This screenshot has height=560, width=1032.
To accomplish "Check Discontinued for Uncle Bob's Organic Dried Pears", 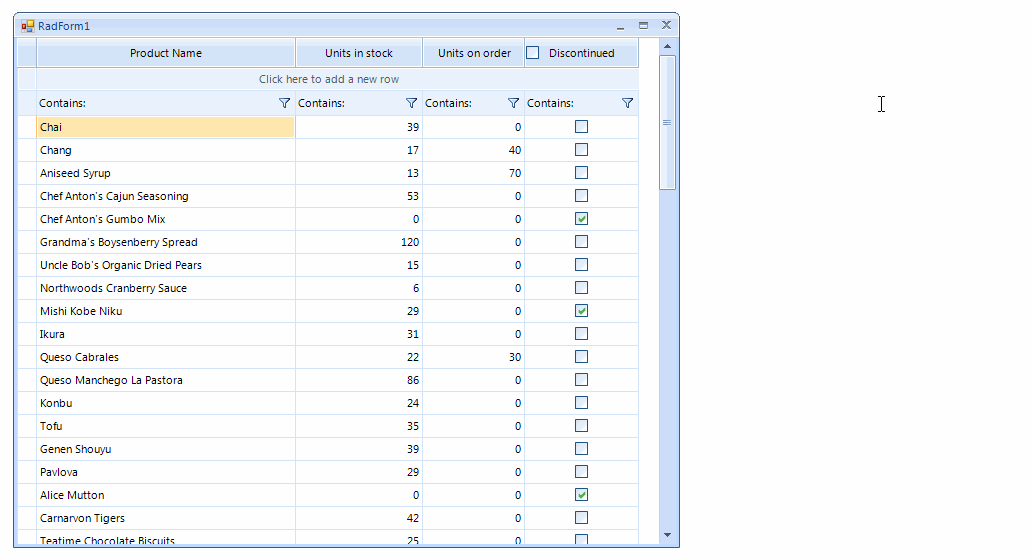I will coord(581,265).
